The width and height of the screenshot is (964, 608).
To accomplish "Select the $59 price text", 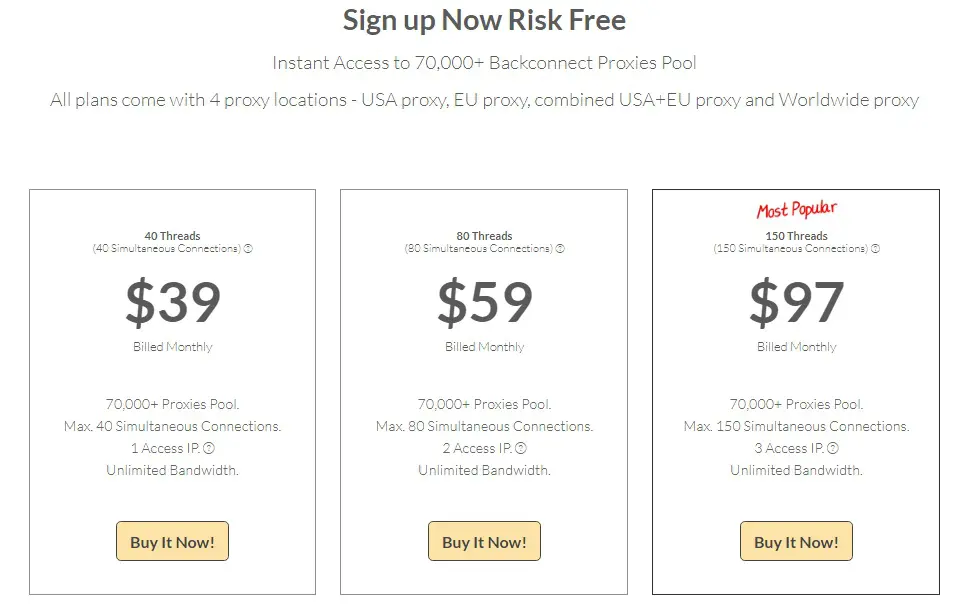I will pyautogui.click(x=484, y=302).
